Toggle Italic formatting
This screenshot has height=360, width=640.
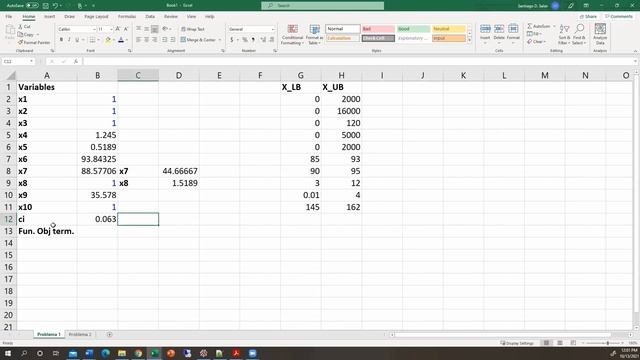point(69,40)
